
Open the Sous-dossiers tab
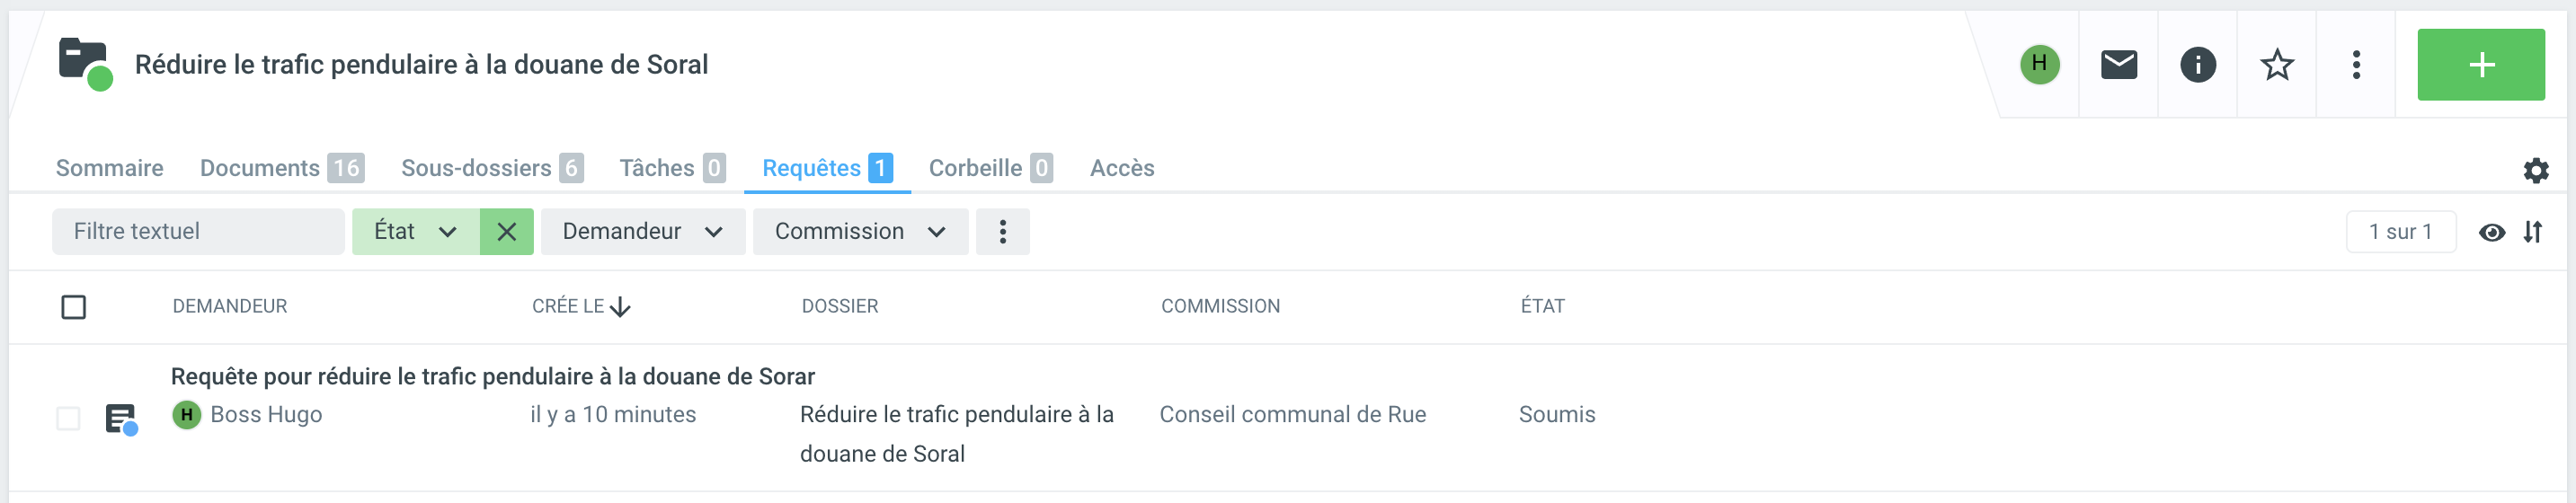coord(491,168)
